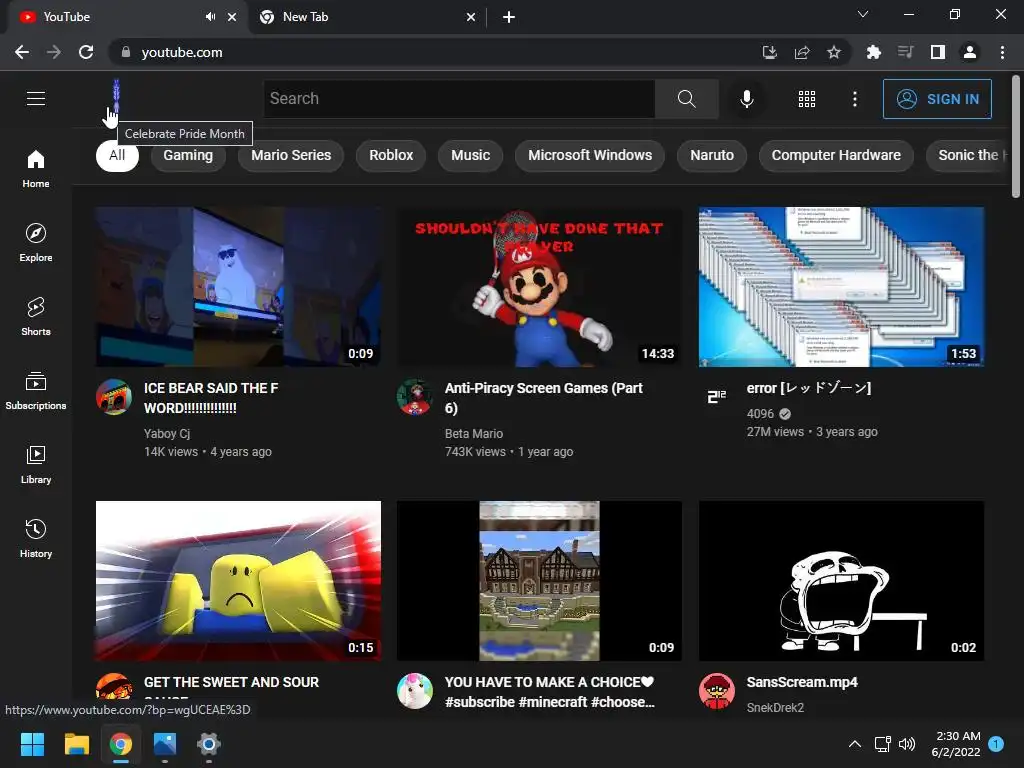Open a new browser tab

pyautogui.click(x=509, y=17)
